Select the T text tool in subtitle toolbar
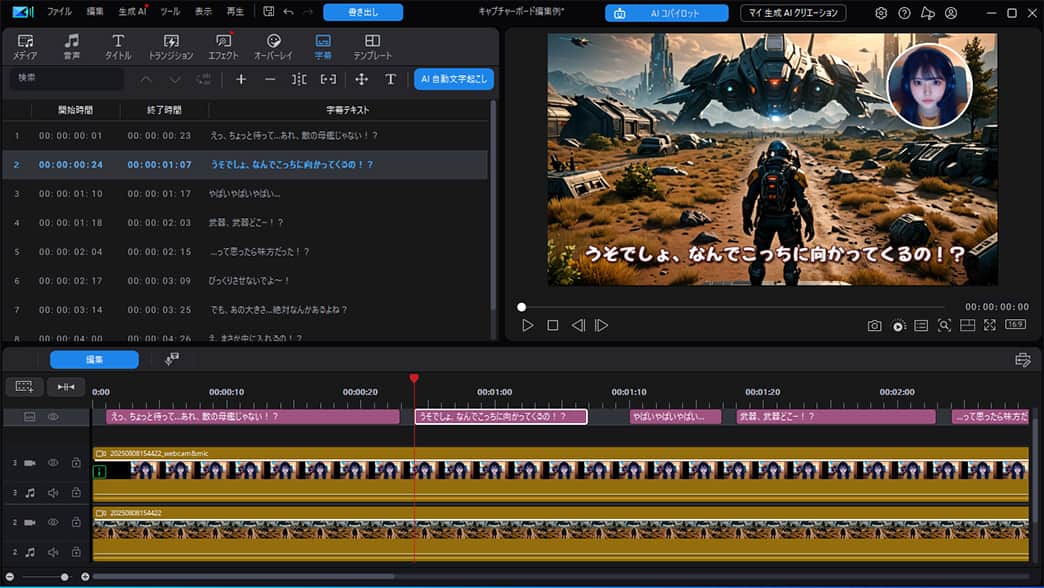This screenshot has height=588, width=1044. coord(389,79)
